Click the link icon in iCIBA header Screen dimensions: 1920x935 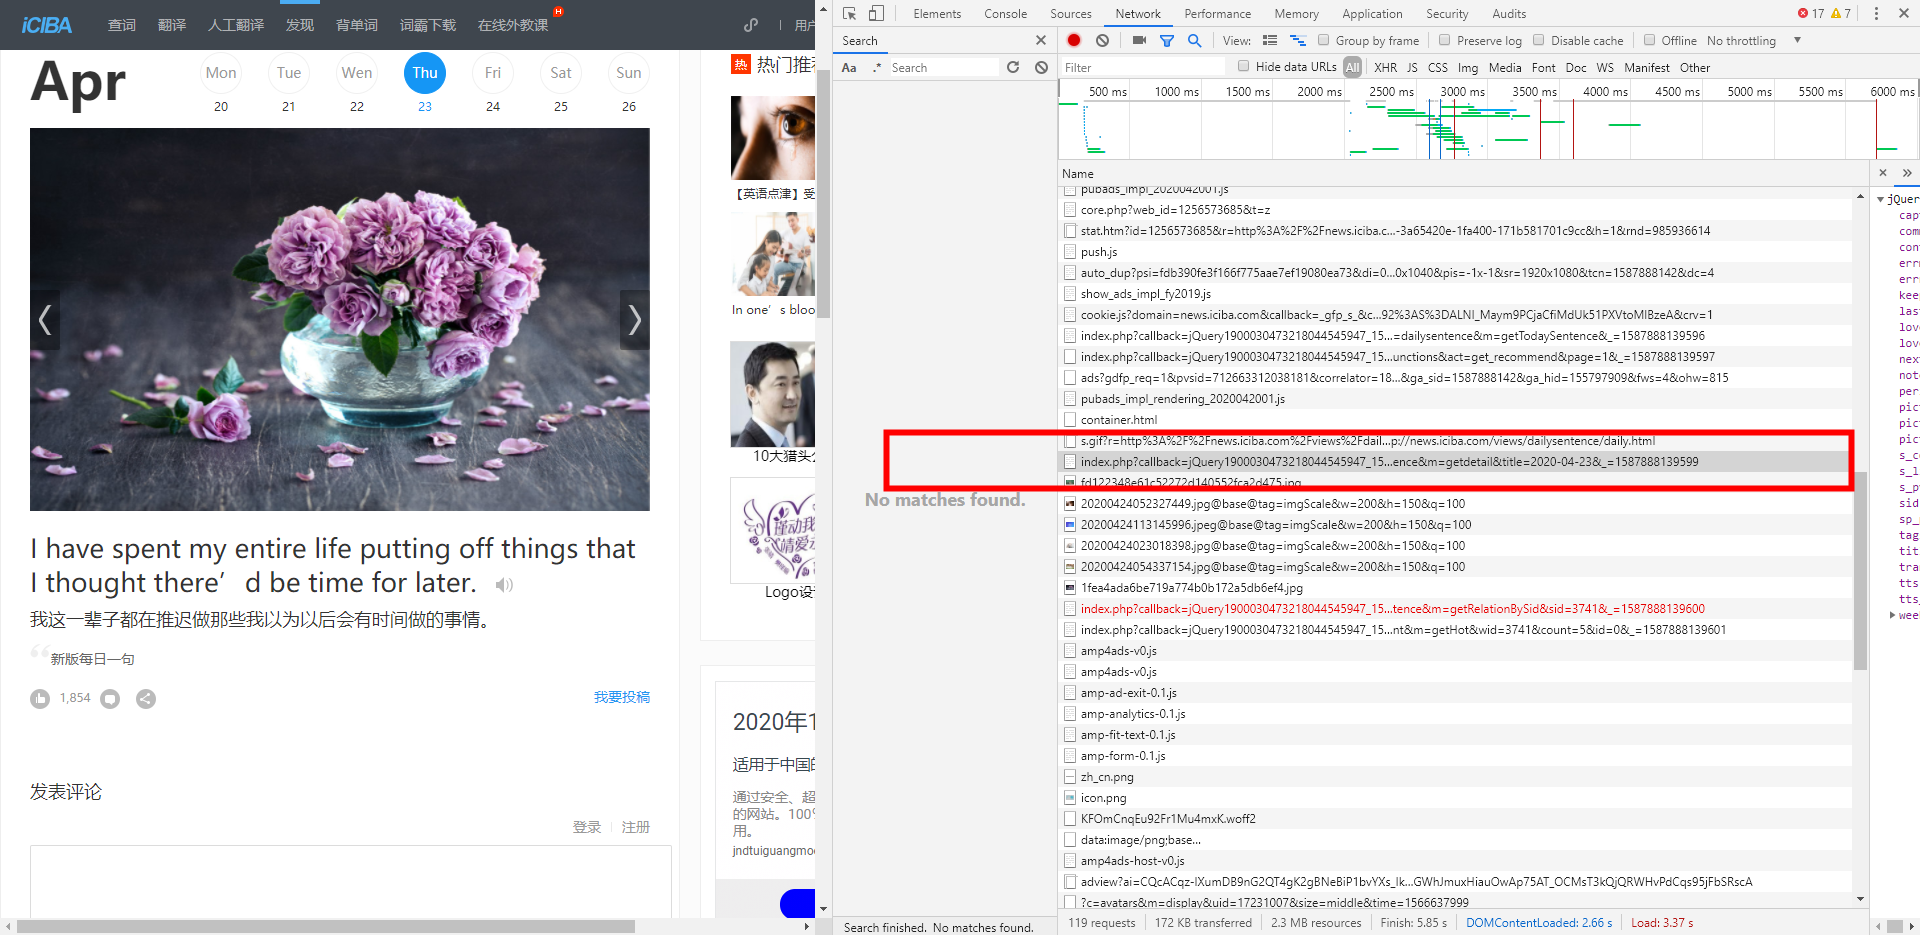coord(751,25)
